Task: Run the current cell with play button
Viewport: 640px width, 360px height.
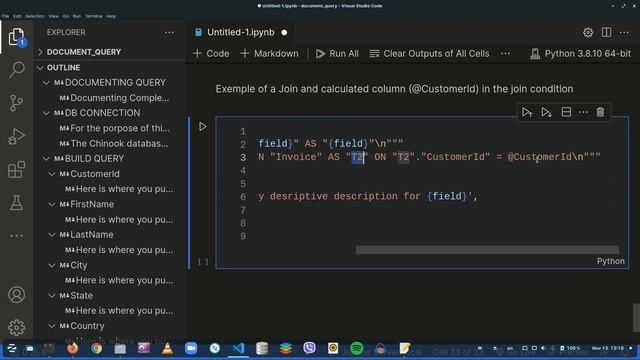Action: [202, 127]
